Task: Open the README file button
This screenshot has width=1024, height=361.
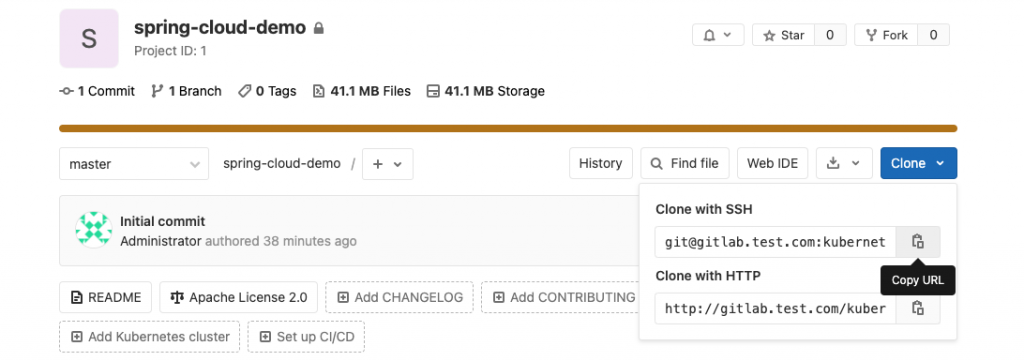Action: pos(105,298)
